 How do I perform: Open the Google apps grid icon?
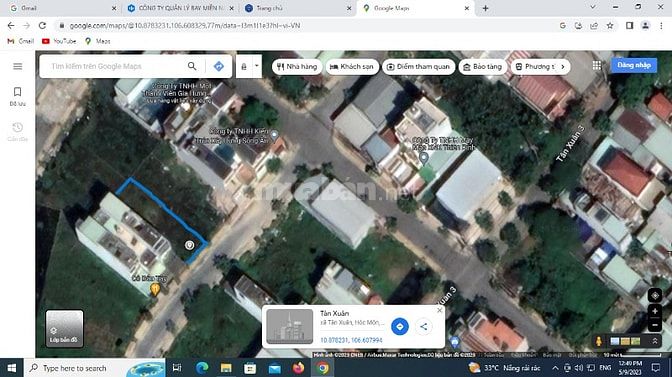(x=597, y=65)
